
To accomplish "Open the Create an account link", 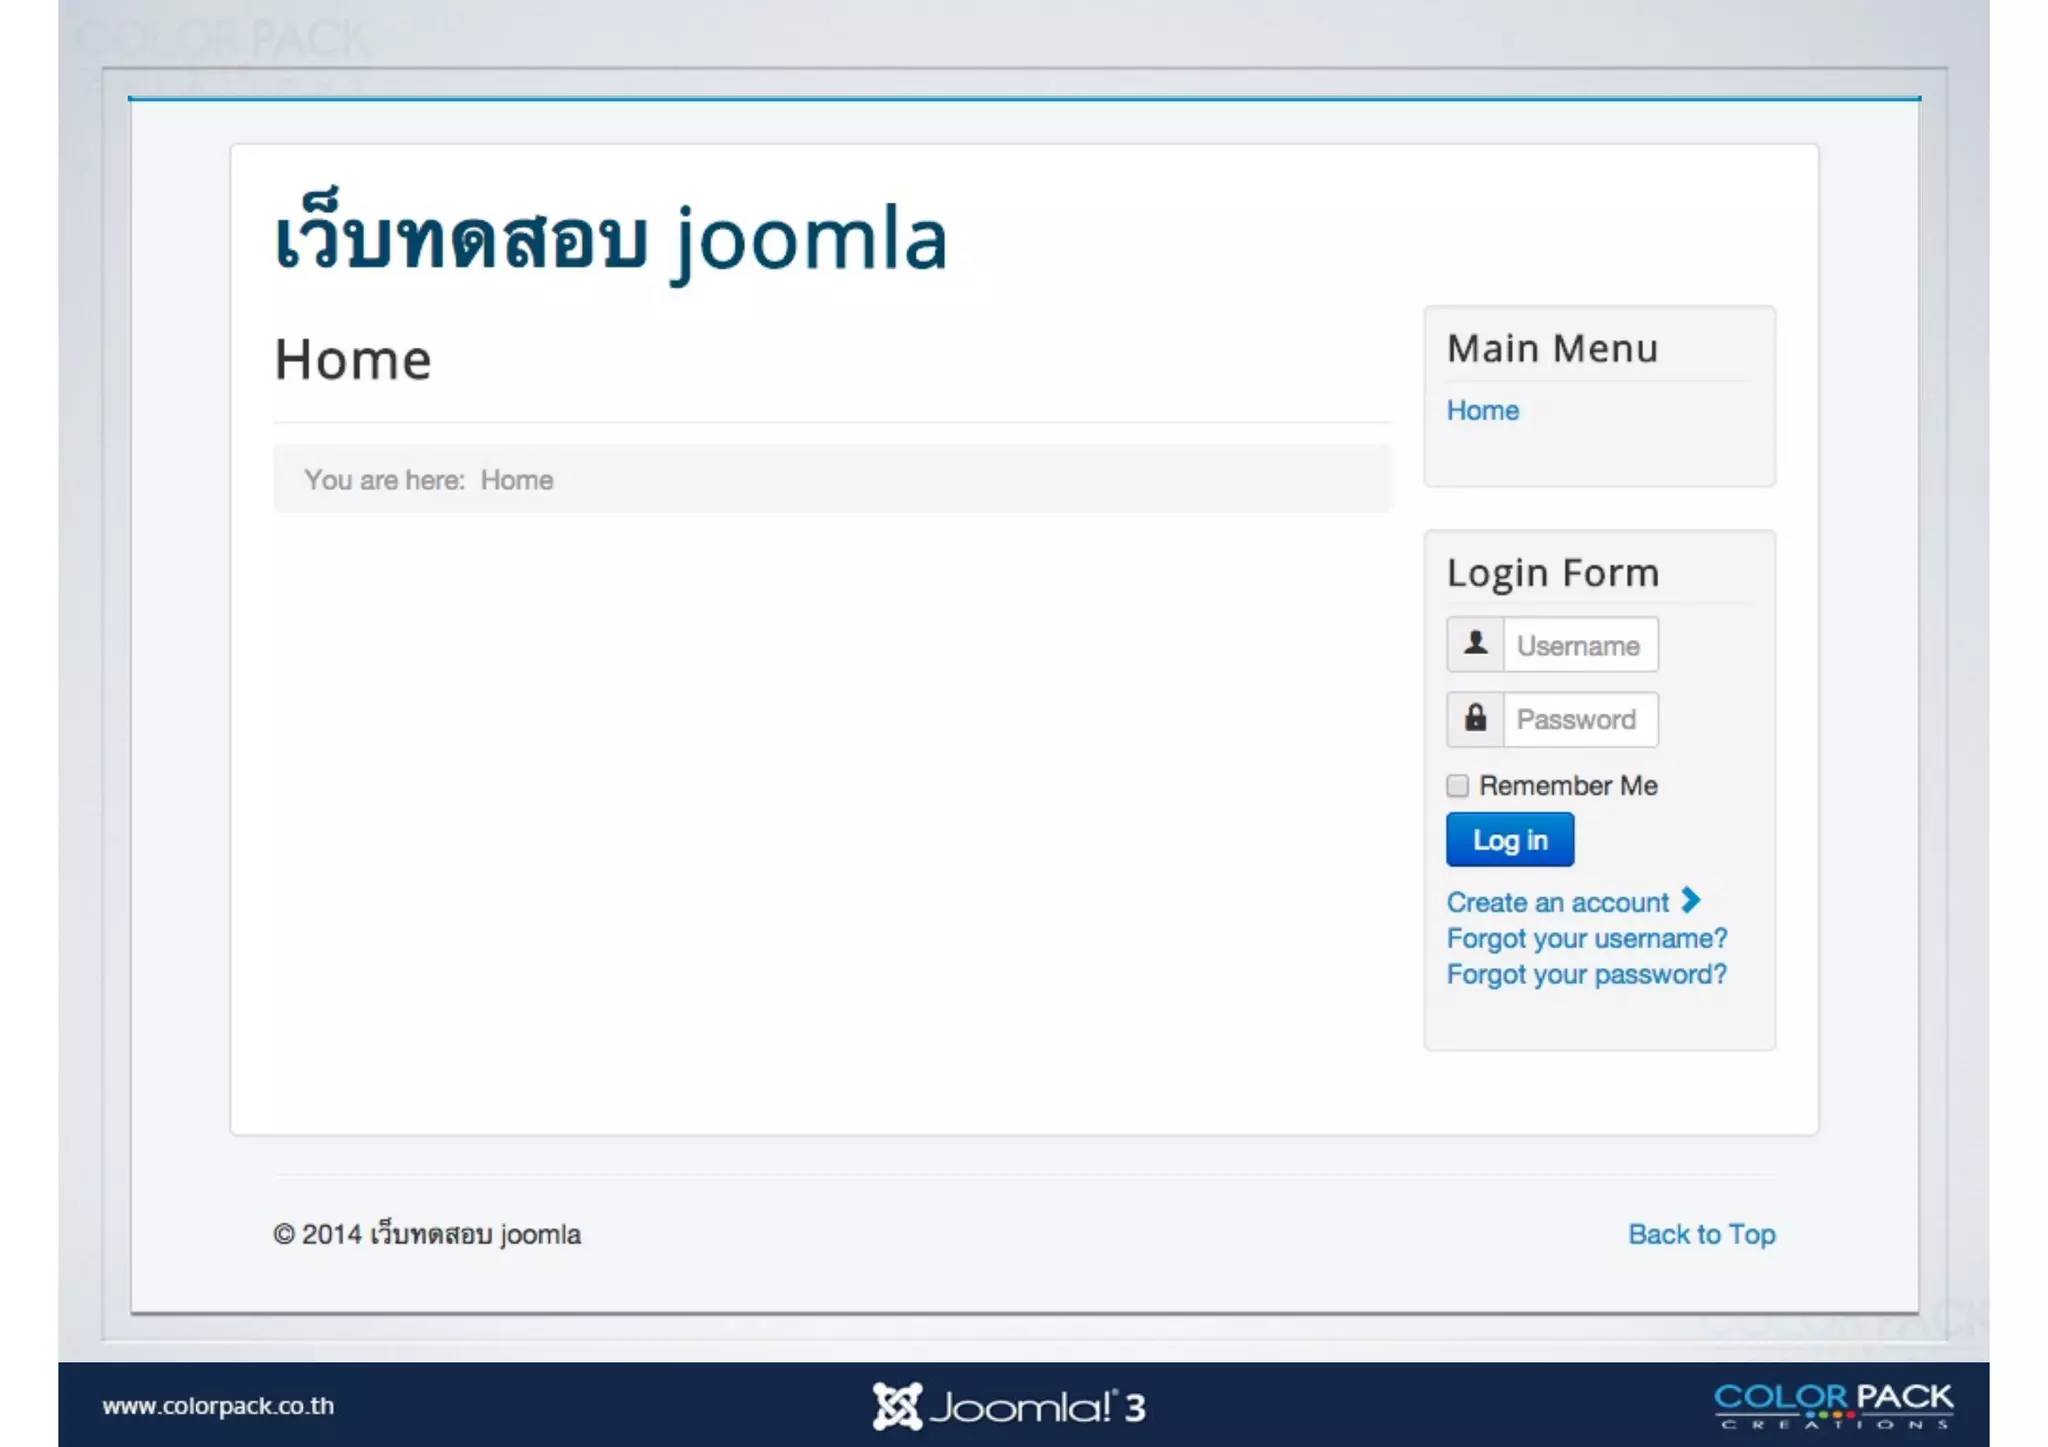I will [1557, 902].
